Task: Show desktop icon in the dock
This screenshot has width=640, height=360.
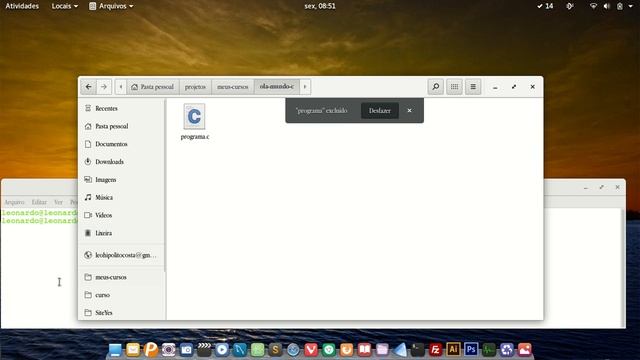Action: (x=115, y=349)
